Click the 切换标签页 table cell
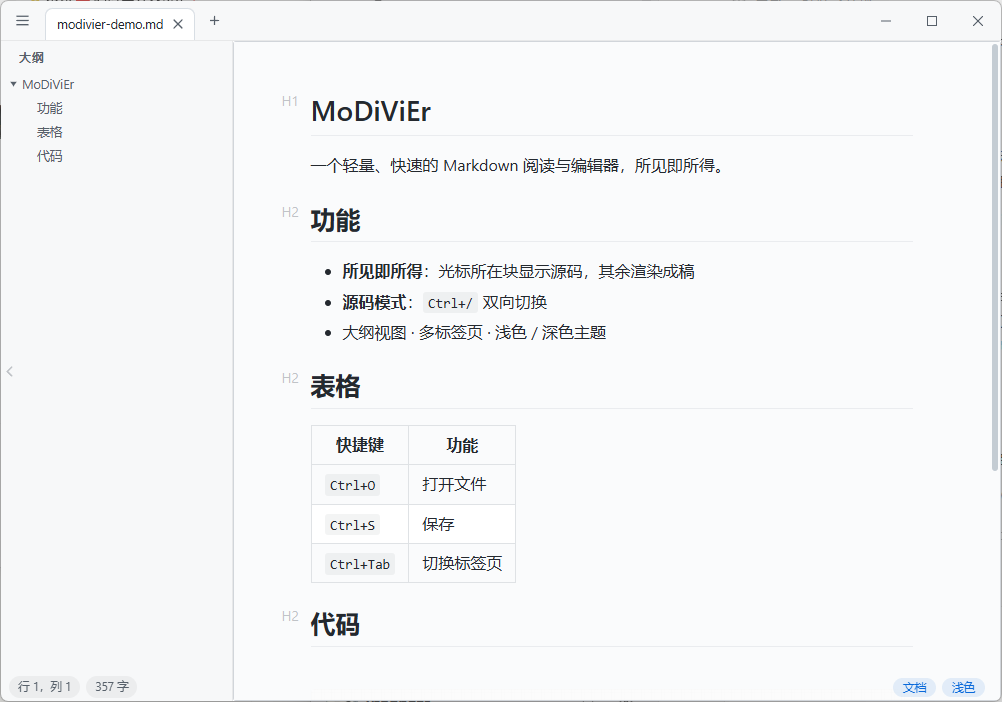 pyautogui.click(x=462, y=563)
